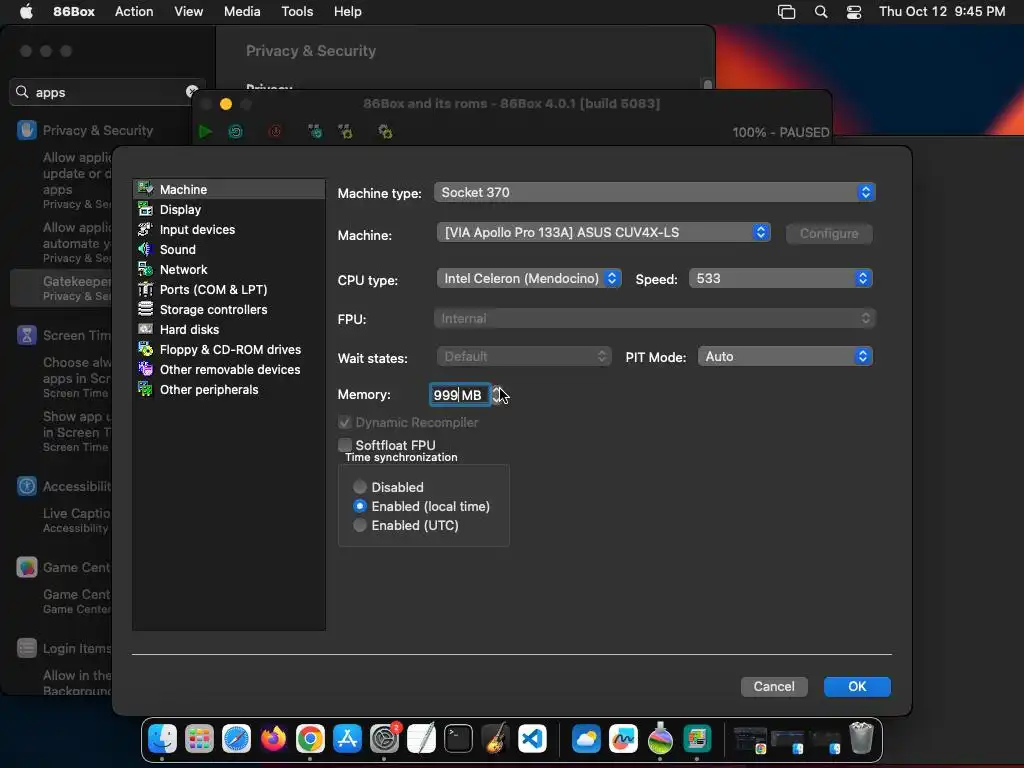This screenshot has width=1024, height=768.
Task: Open the 86Box application menu
Action: click(74, 11)
